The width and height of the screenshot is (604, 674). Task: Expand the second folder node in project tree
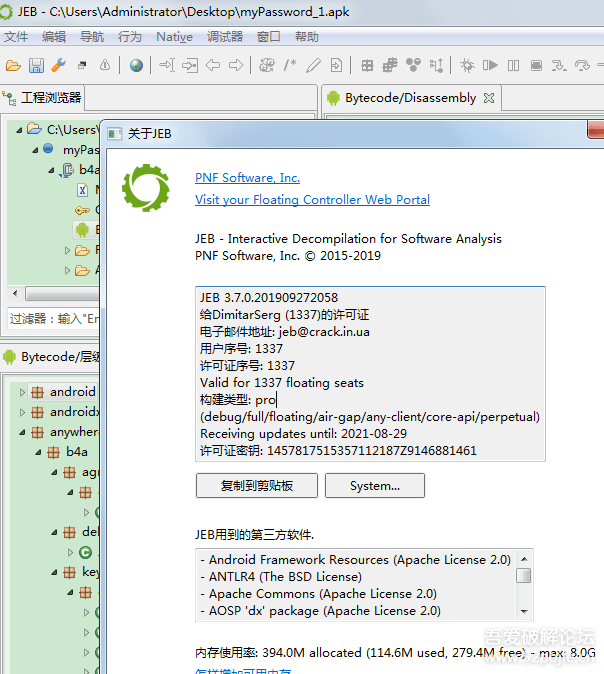pyautogui.click(x=67, y=270)
